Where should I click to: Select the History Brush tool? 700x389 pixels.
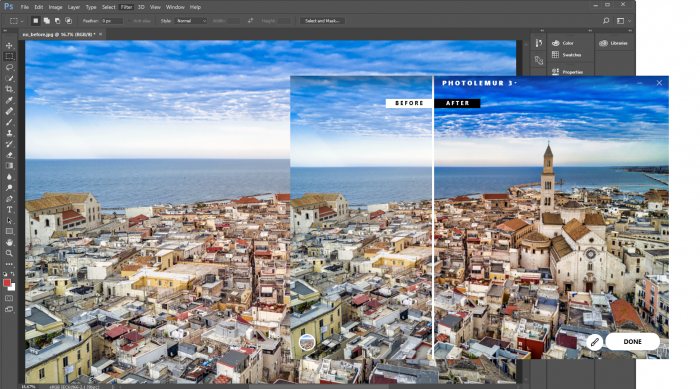click(9, 144)
